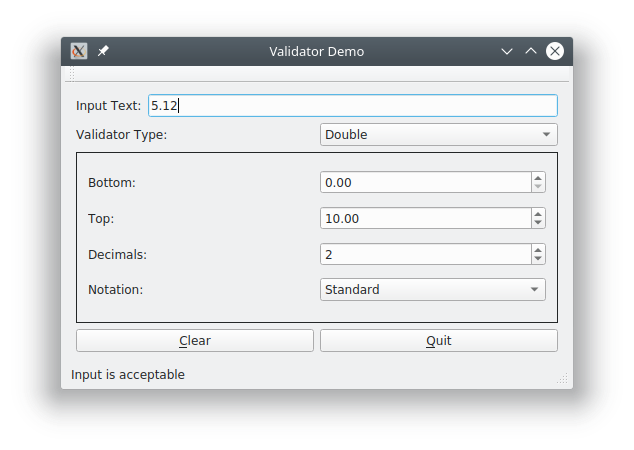Increase the Bottom value with up arrow
This screenshot has height=450, width=634.
(x=538, y=177)
